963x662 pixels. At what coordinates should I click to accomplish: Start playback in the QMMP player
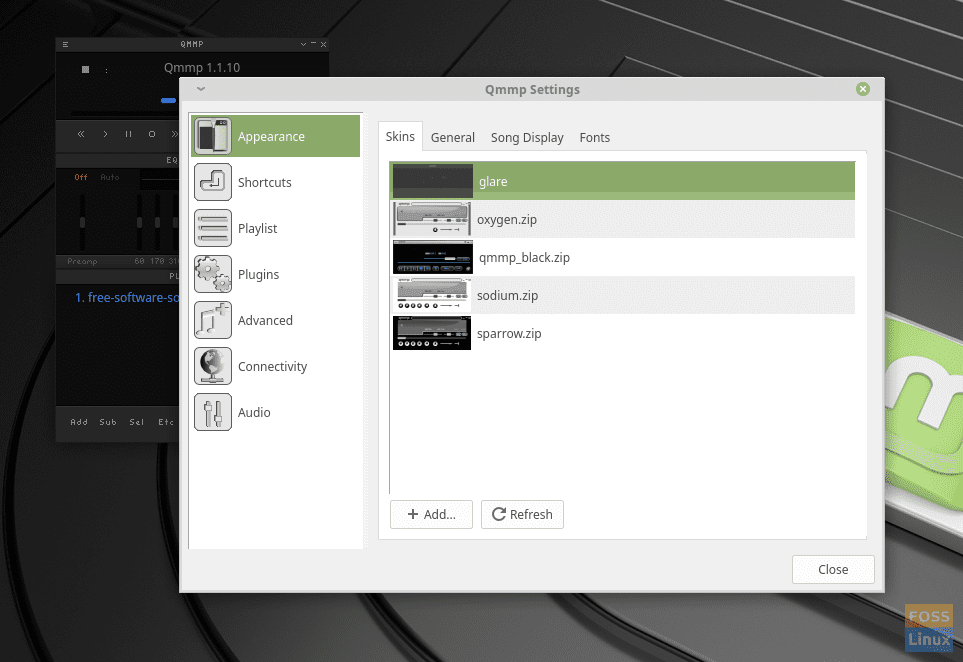point(105,134)
